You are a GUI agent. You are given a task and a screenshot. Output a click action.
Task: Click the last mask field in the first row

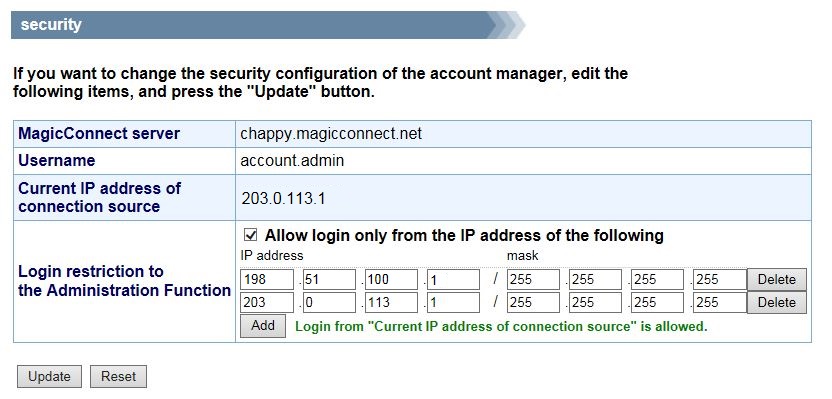(720, 280)
